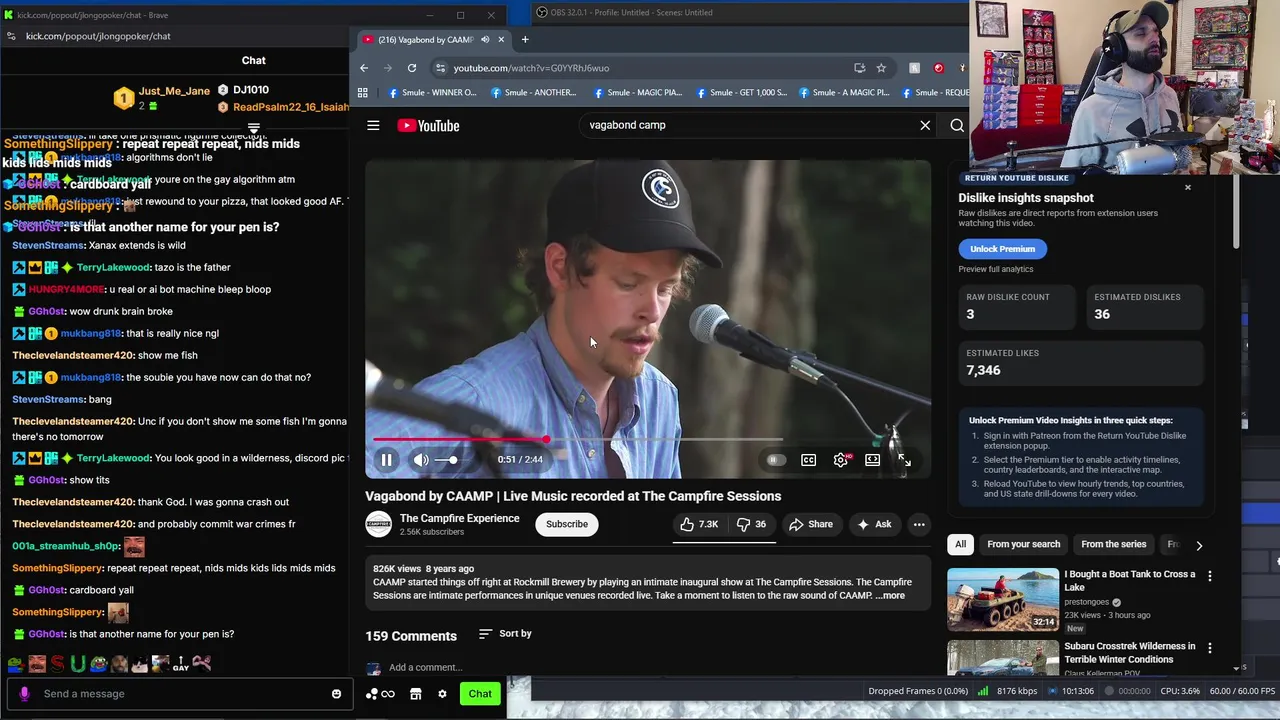Open comments 'Sort by' dropdown
The width and height of the screenshot is (1280, 720).
[505, 633]
